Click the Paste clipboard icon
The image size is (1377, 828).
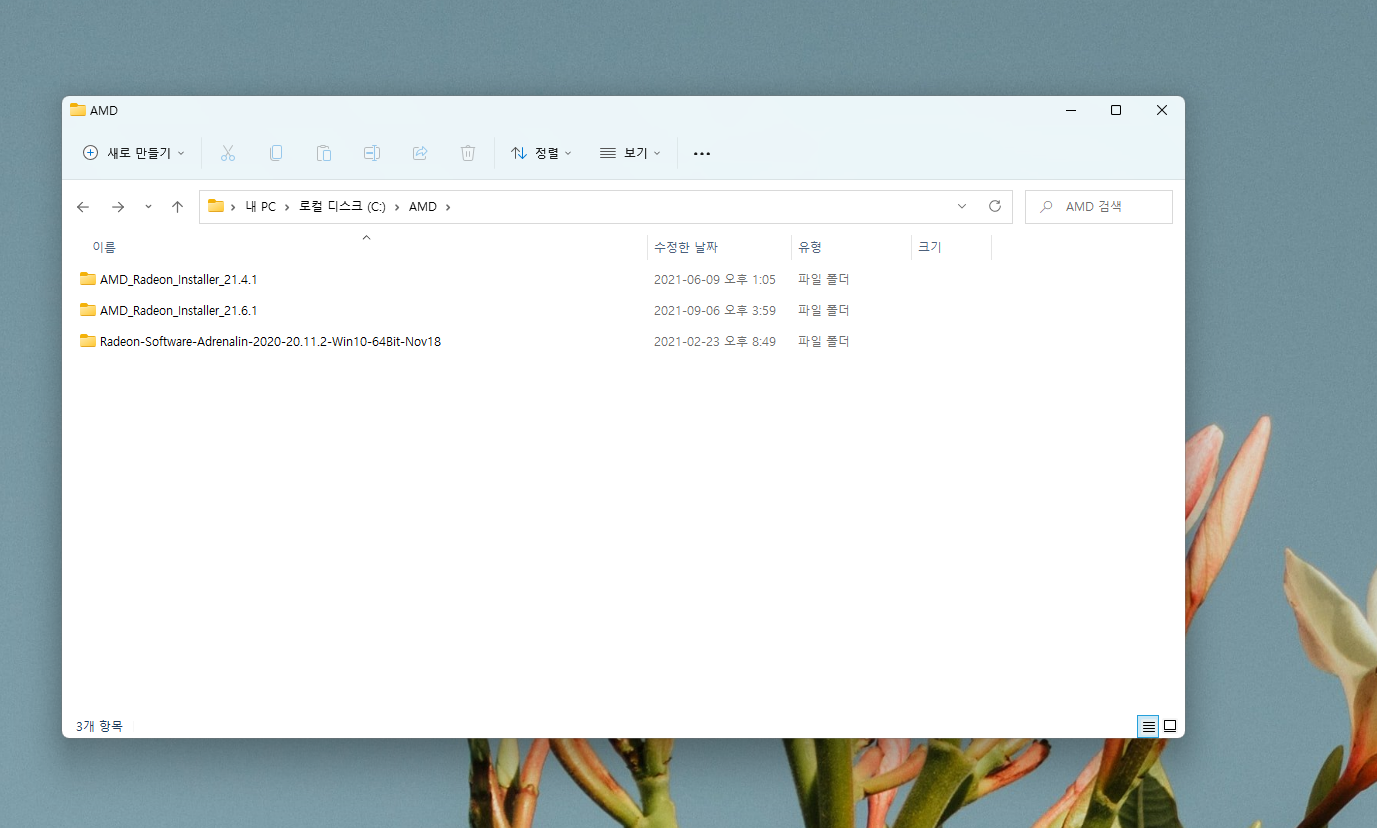324,153
